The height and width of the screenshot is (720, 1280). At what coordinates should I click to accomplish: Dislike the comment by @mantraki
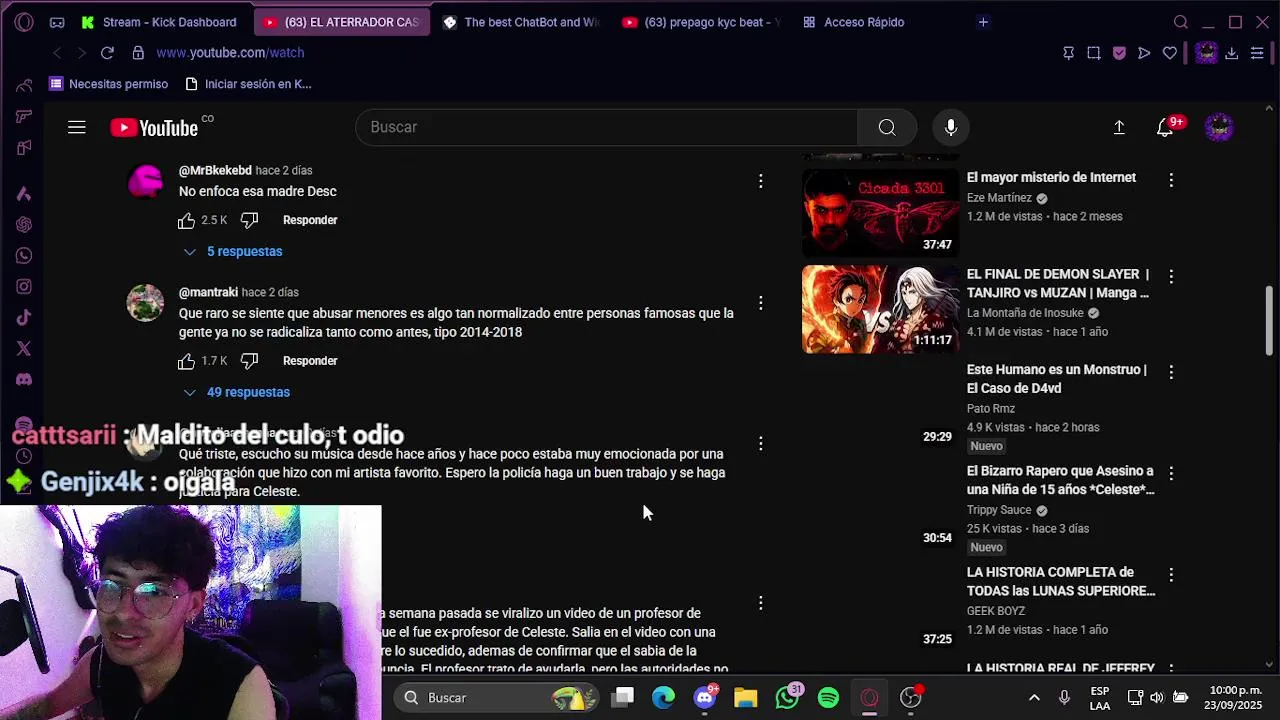(x=250, y=361)
